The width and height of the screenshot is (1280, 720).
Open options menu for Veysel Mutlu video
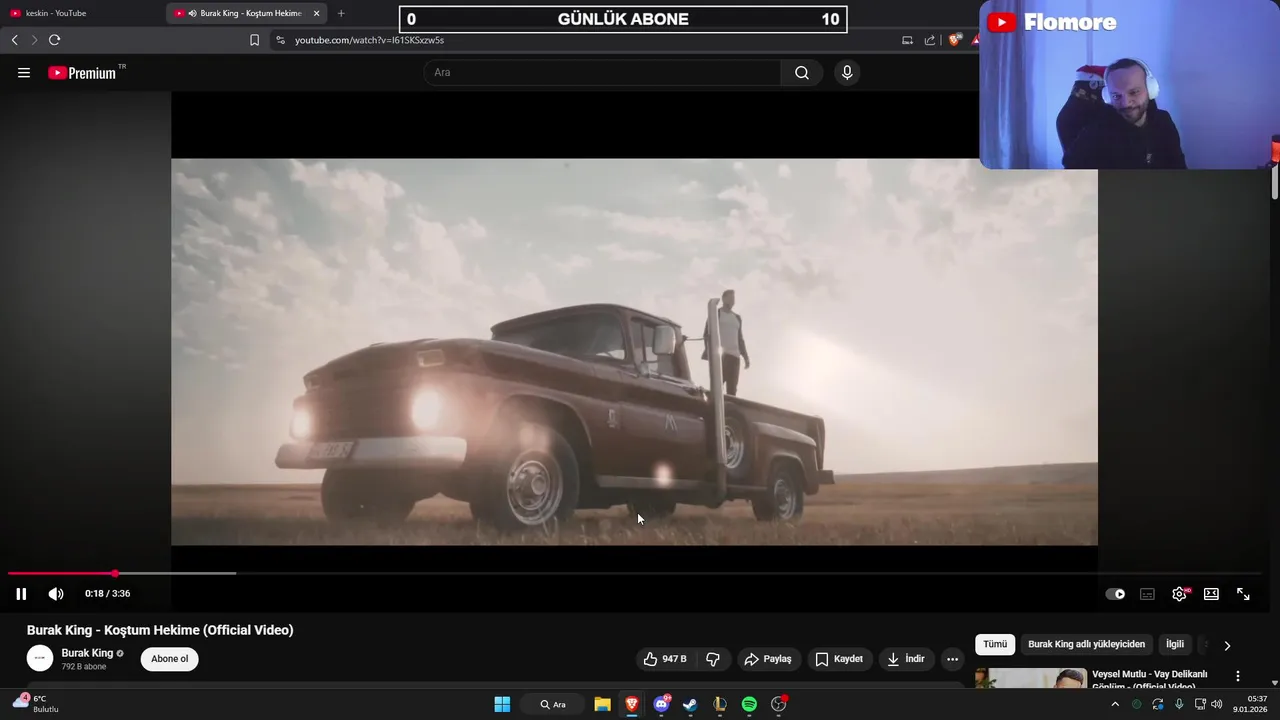pos(1237,676)
